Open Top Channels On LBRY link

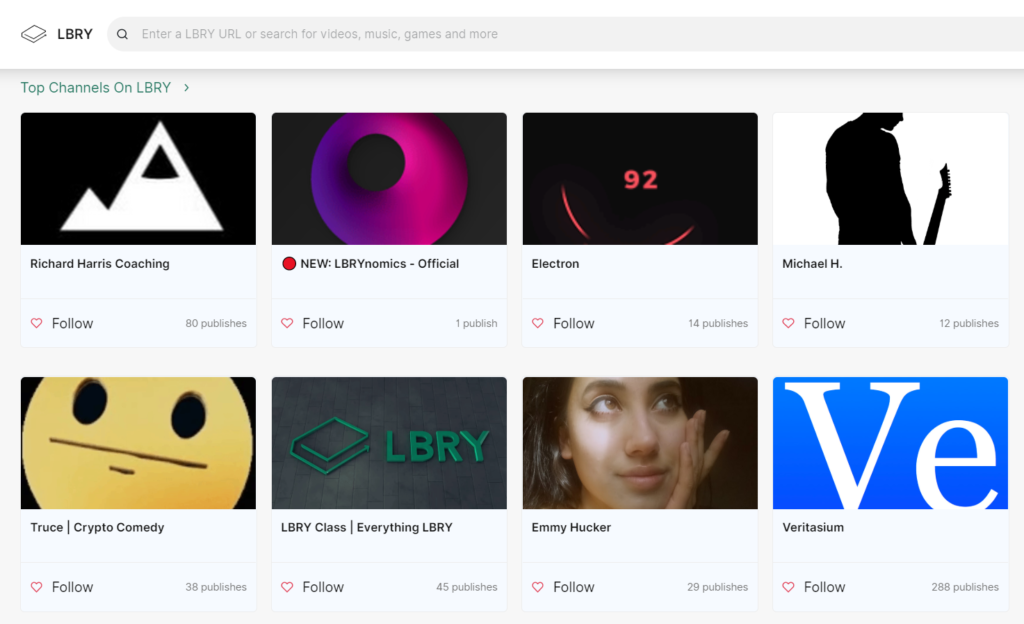[95, 87]
